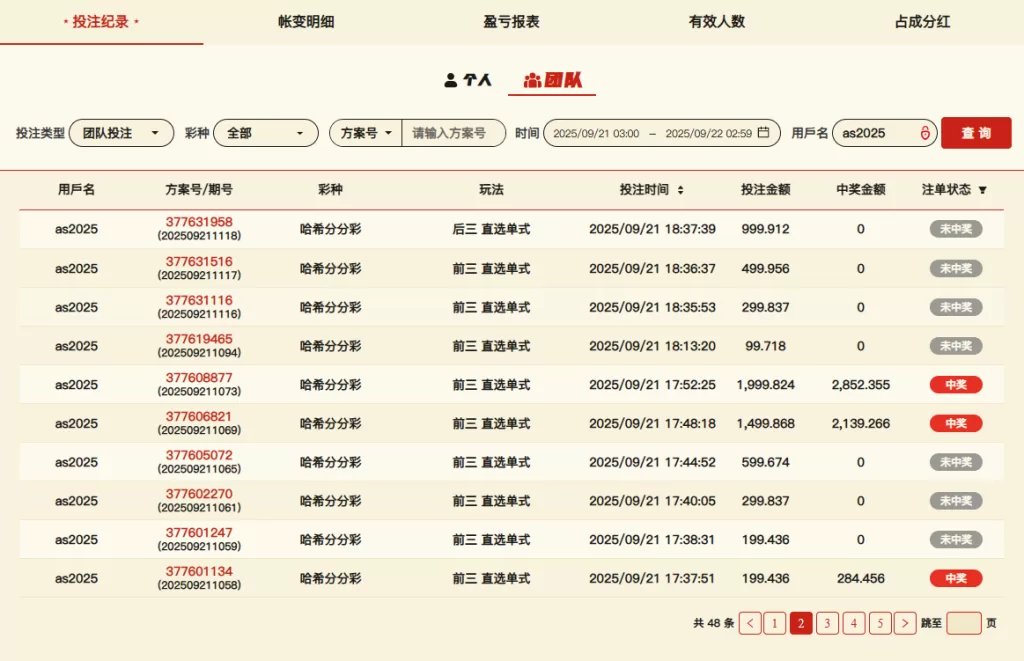Open the 彩种 全部 dropdown
Screen dimensions: 1024x661
click(x=265, y=133)
